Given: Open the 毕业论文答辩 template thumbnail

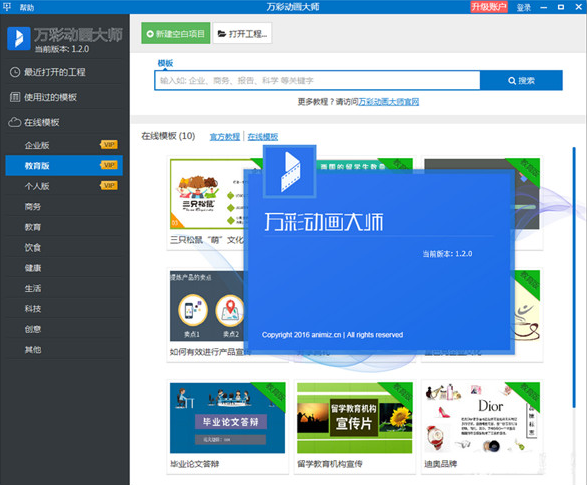Looking at the screenshot, I should tap(227, 418).
